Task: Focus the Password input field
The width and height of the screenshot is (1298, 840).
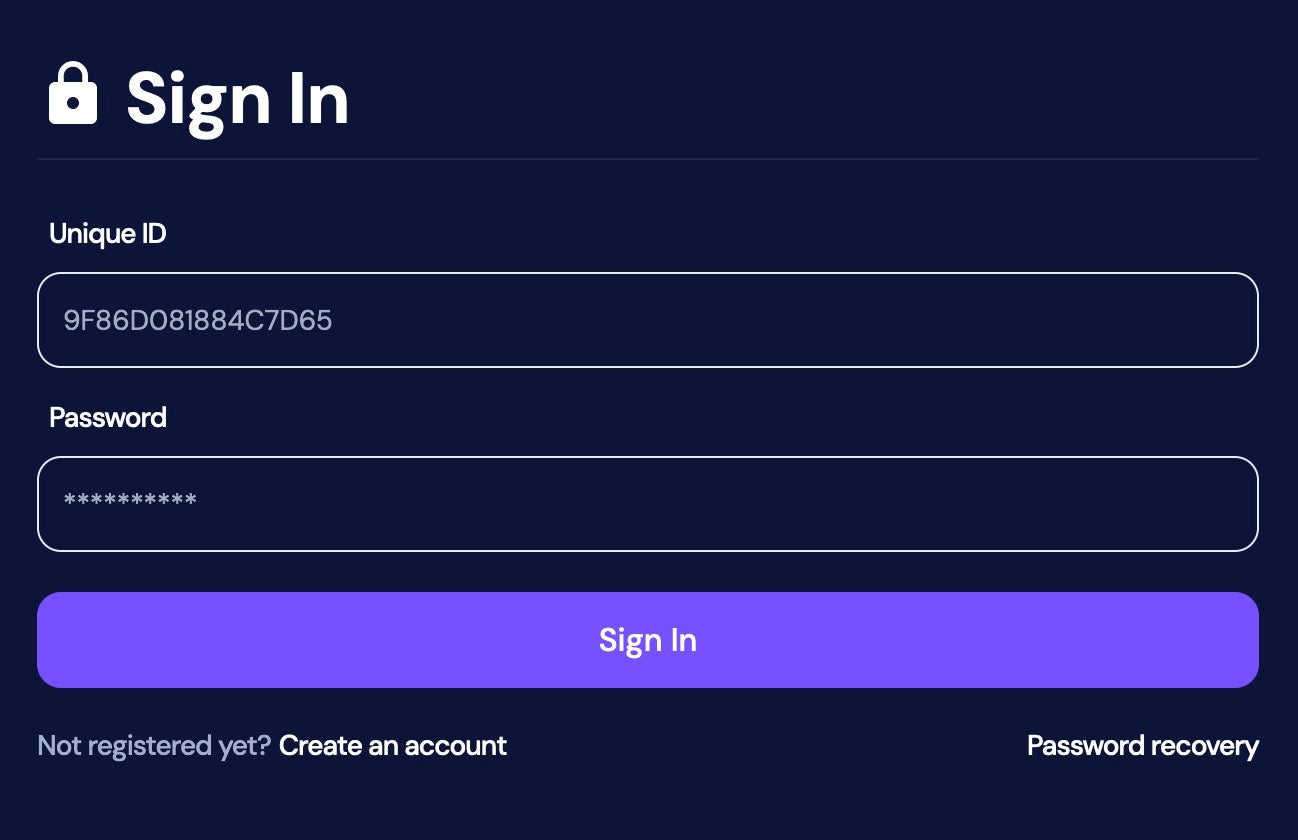Action: [x=647, y=504]
